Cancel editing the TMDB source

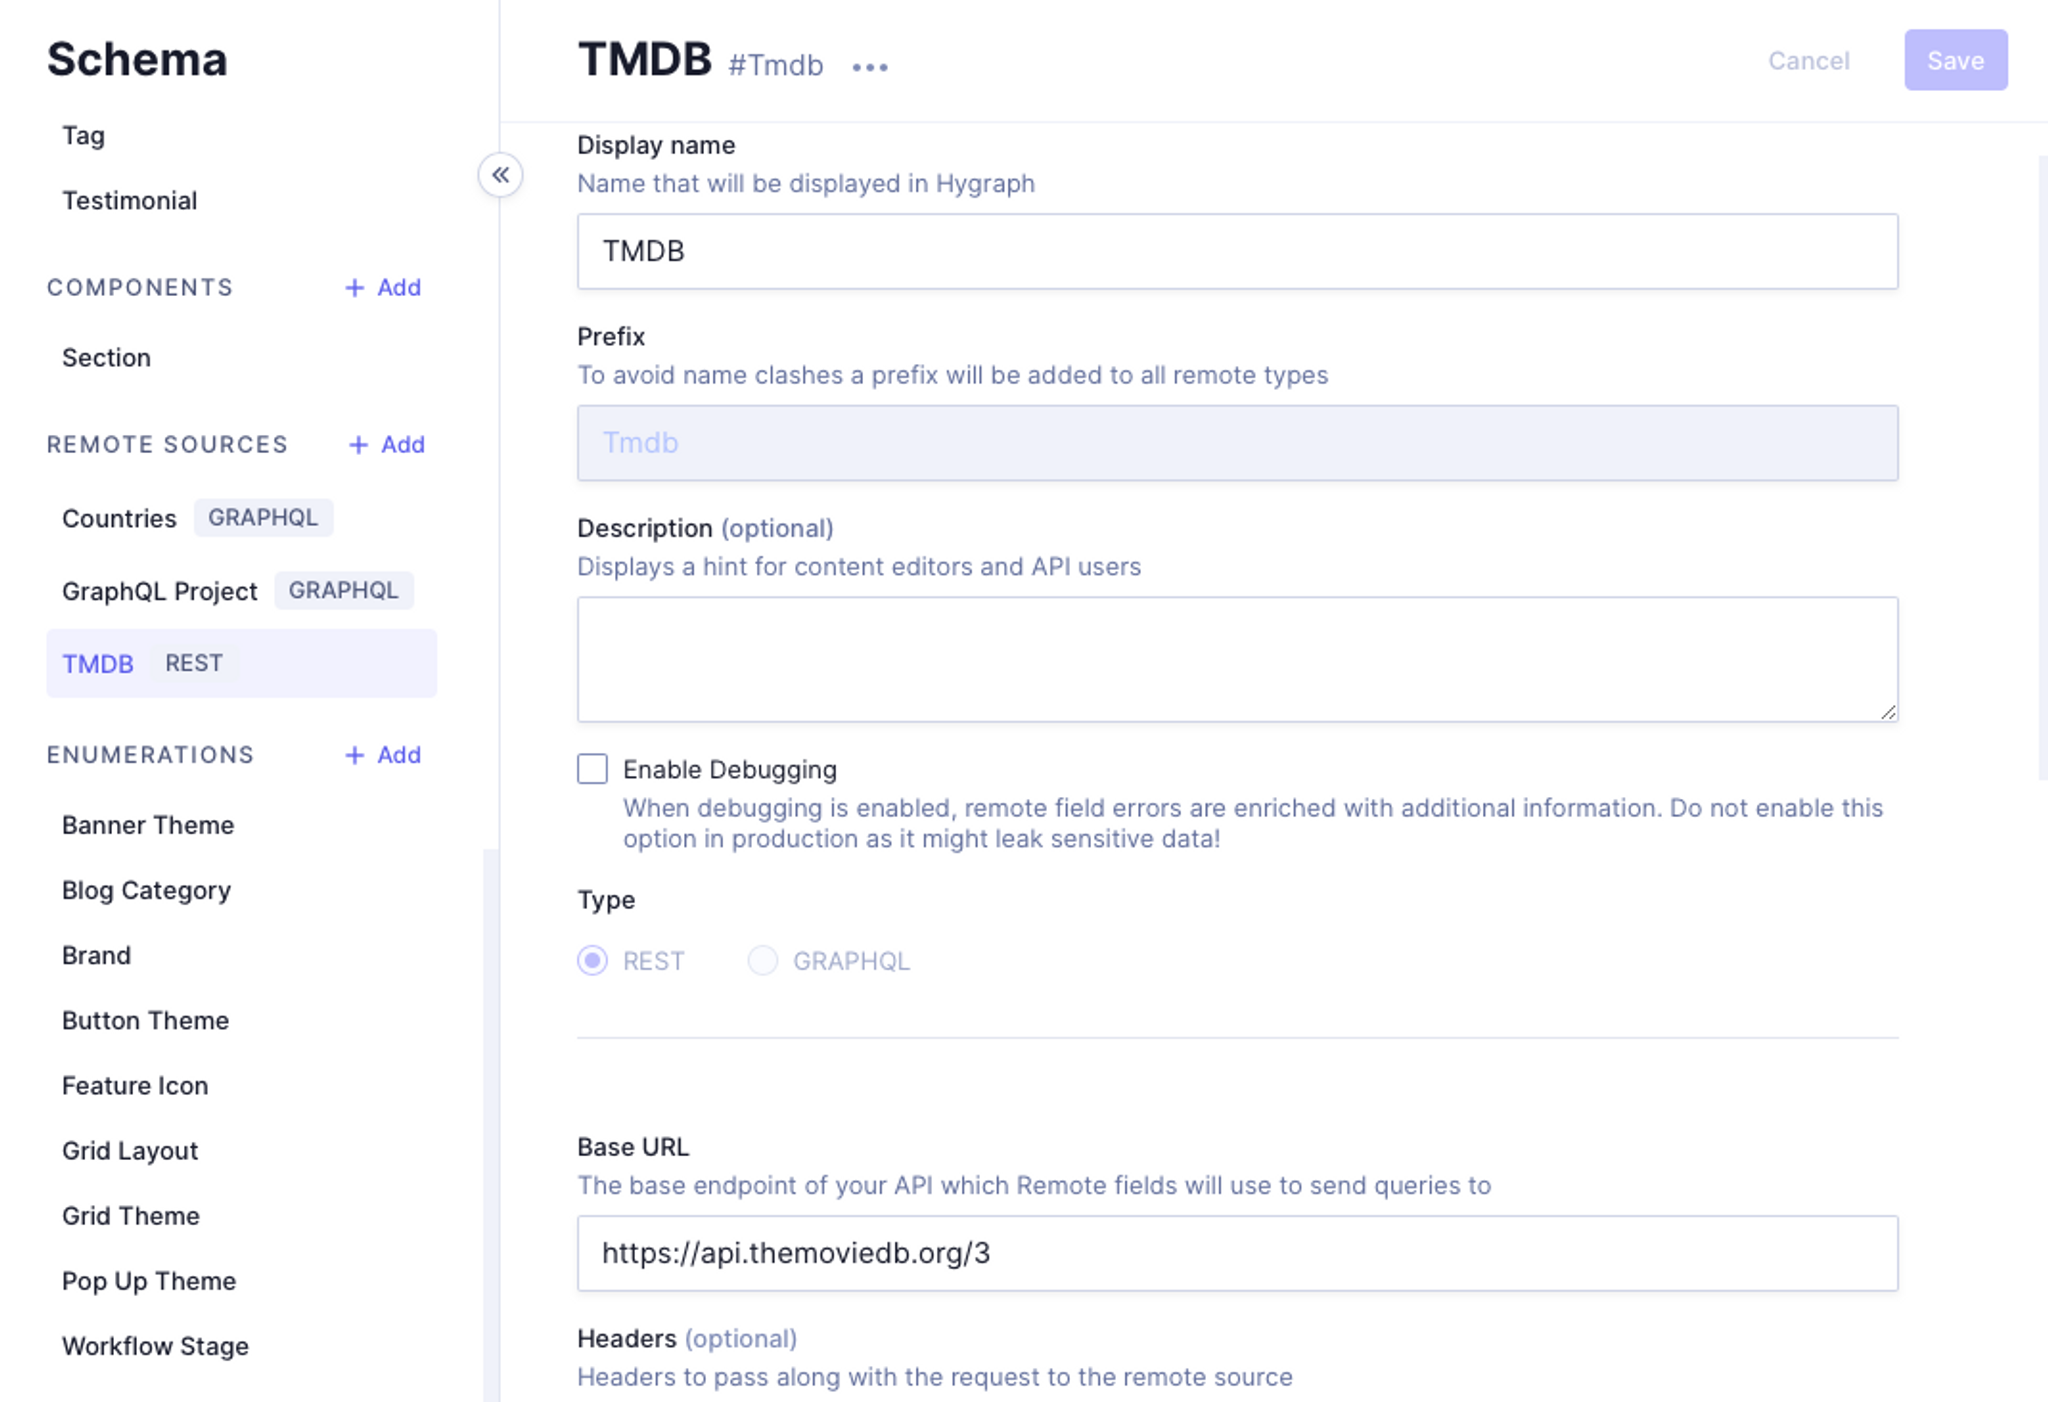pyautogui.click(x=1809, y=61)
